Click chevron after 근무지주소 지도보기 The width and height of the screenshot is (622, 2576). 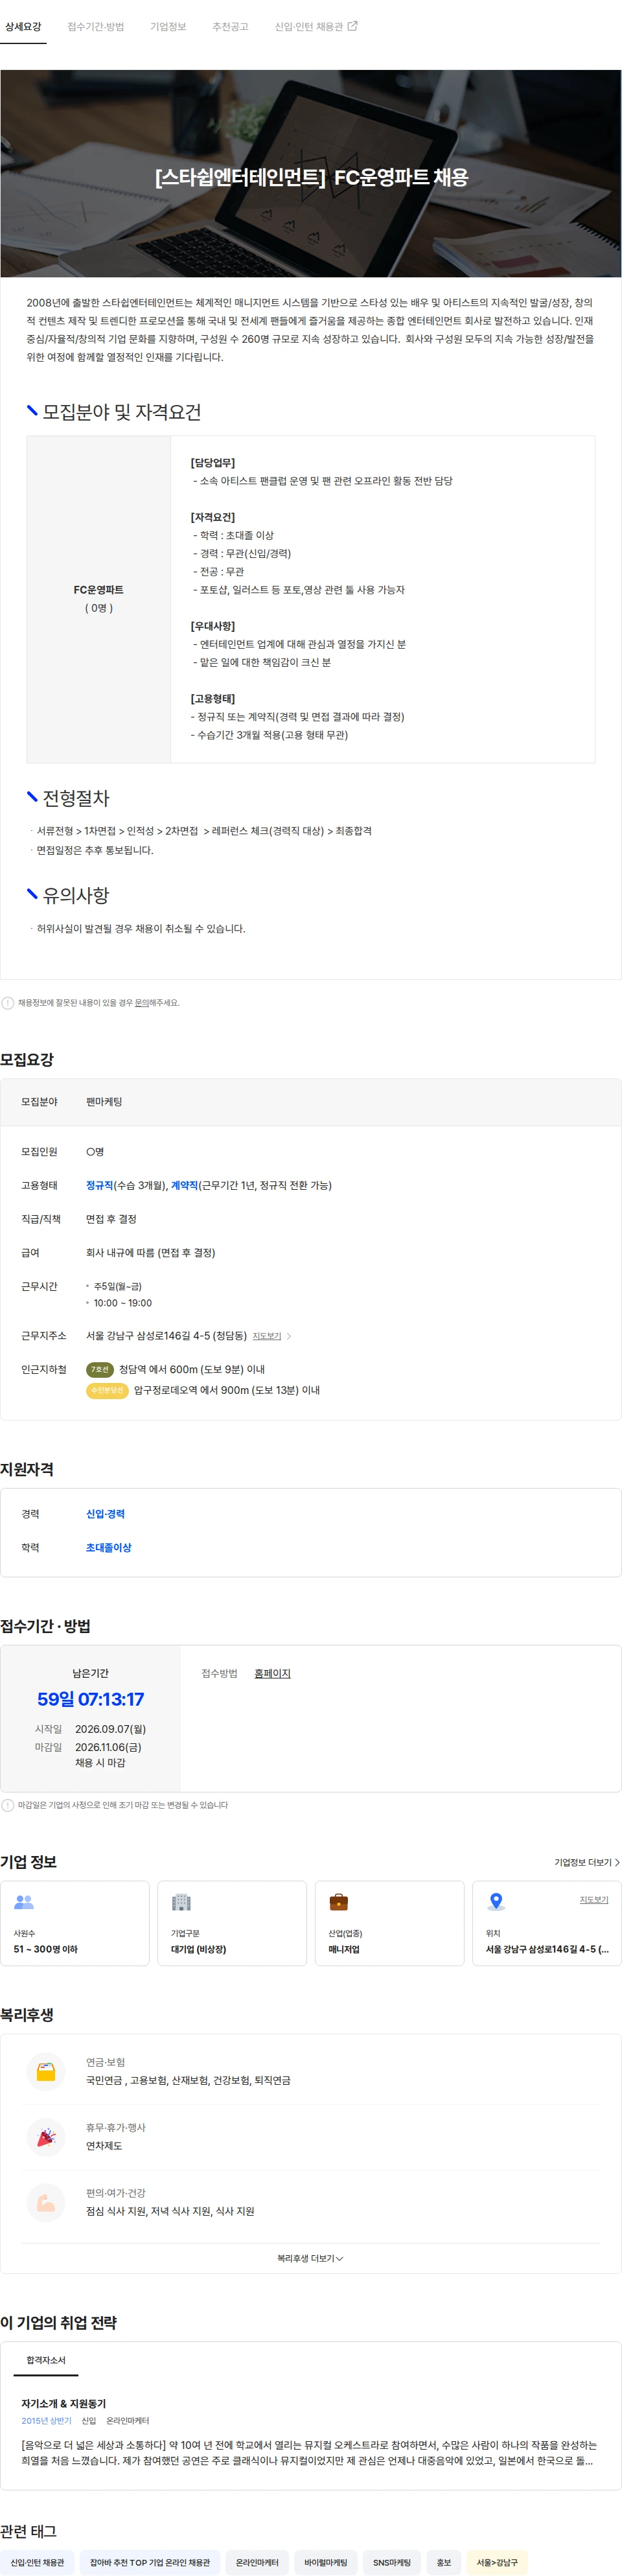(289, 1336)
